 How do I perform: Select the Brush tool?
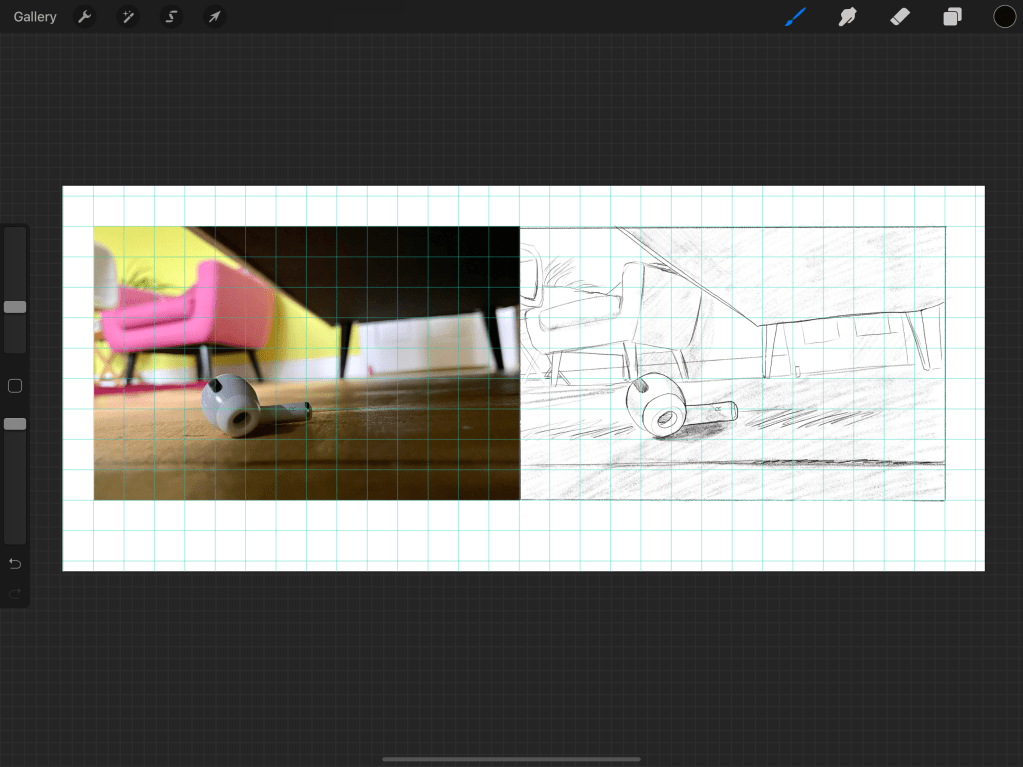(796, 17)
